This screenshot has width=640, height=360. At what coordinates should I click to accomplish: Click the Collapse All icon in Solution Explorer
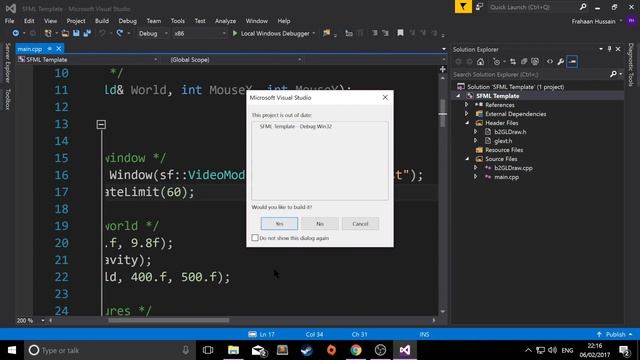524,62
